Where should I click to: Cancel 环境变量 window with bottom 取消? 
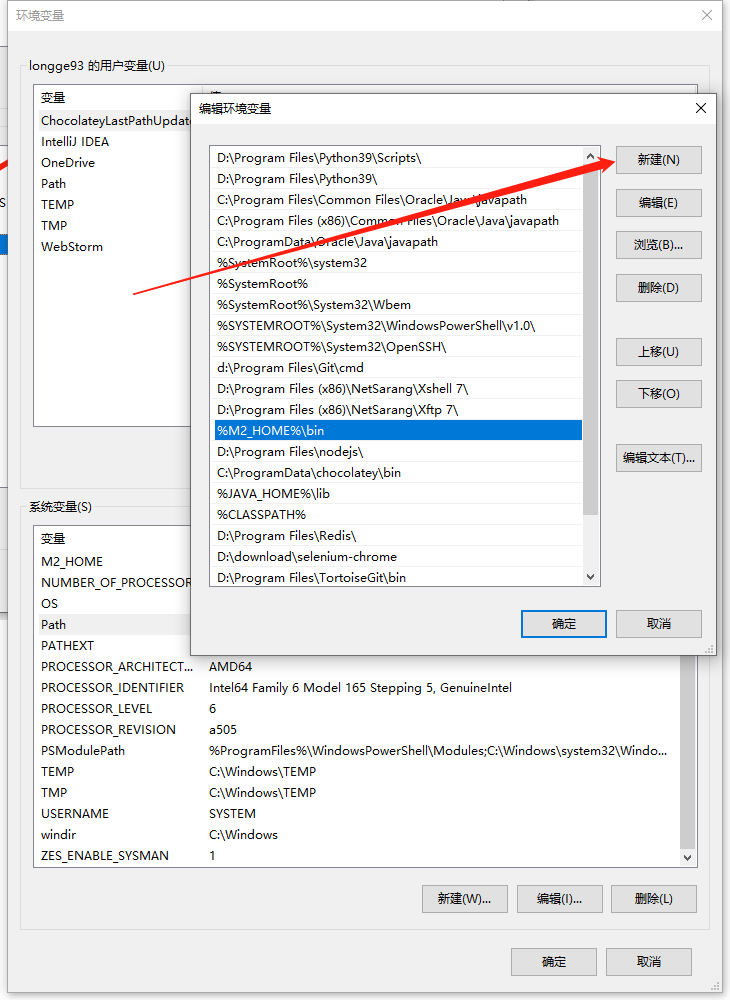pos(649,962)
